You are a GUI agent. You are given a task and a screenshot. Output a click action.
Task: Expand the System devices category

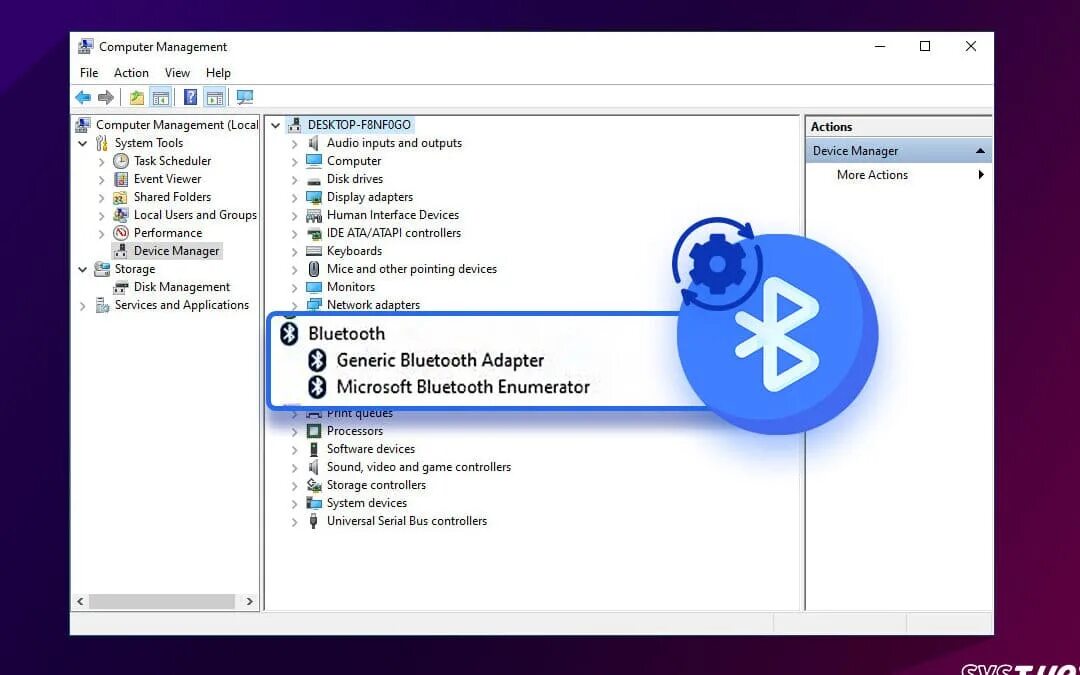[x=294, y=503]
